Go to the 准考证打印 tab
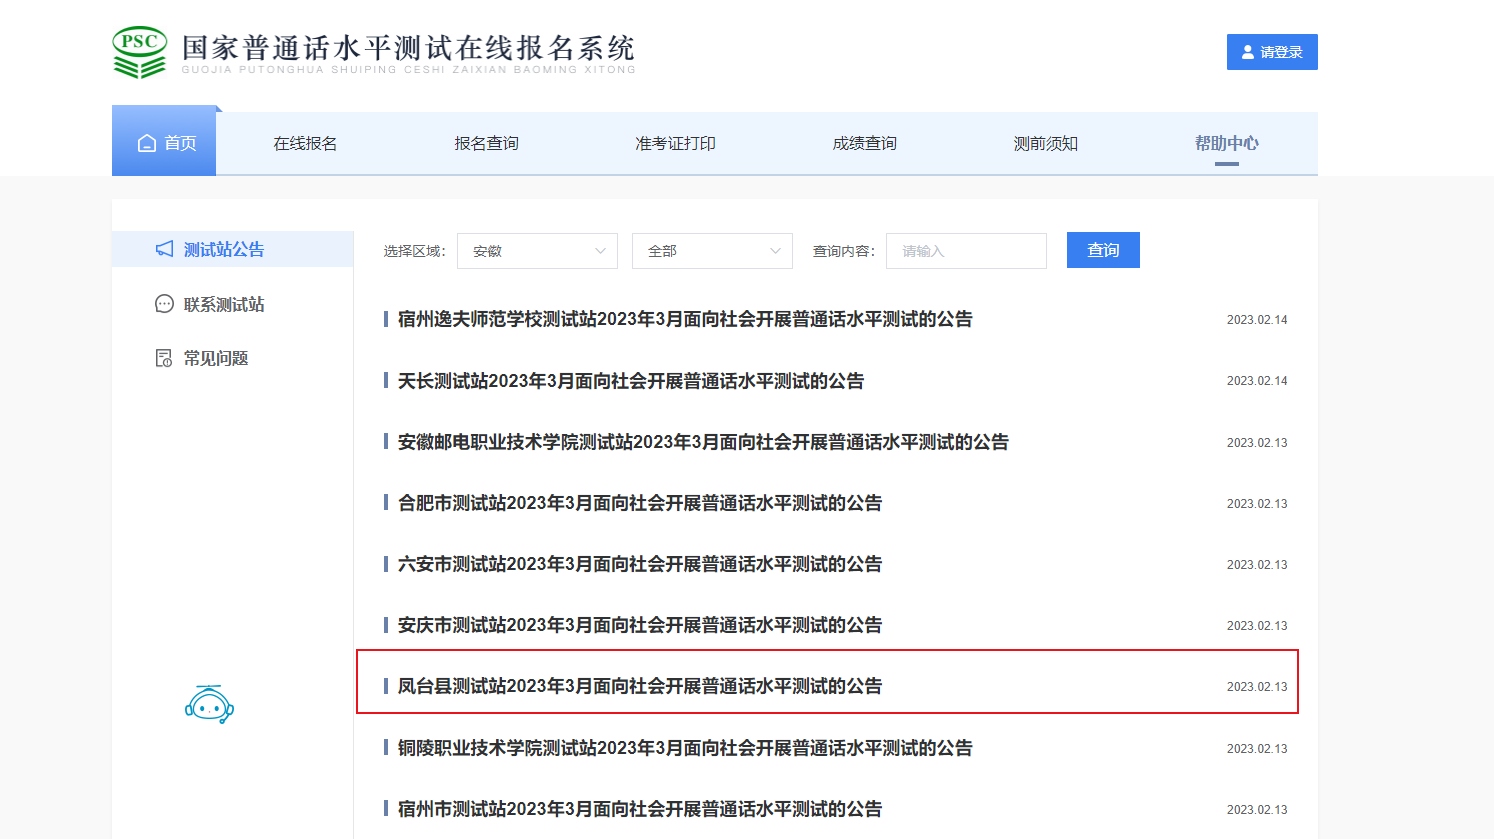 675,144
